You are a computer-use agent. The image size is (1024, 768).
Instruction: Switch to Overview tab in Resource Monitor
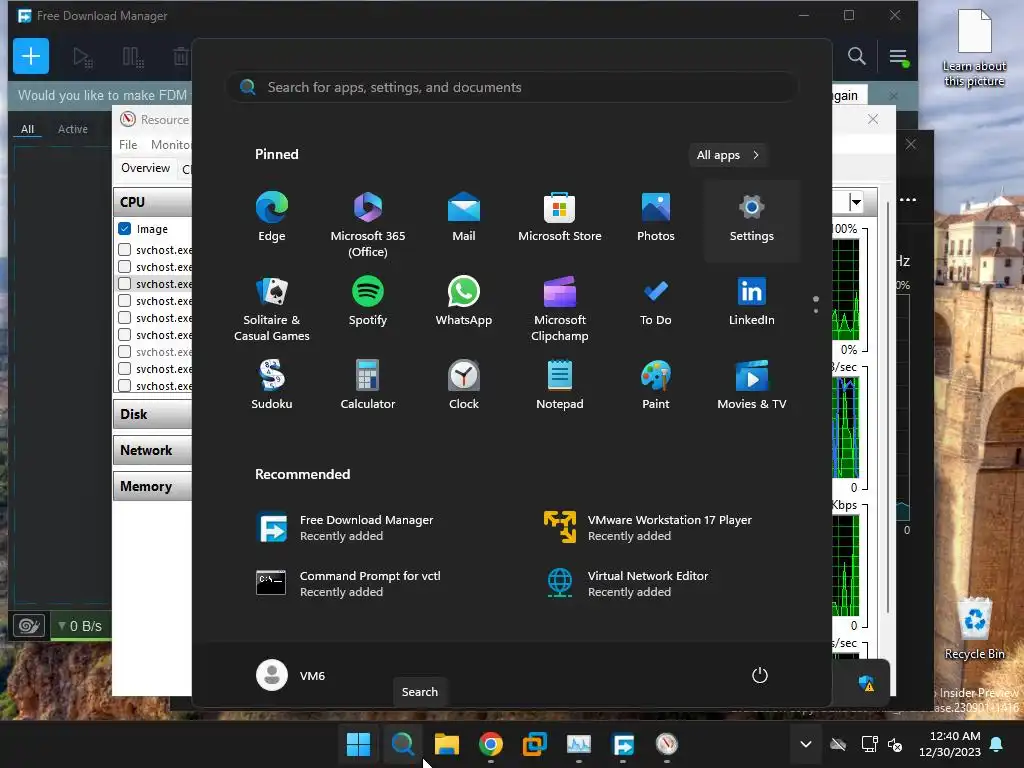click(x=146, y=168)
